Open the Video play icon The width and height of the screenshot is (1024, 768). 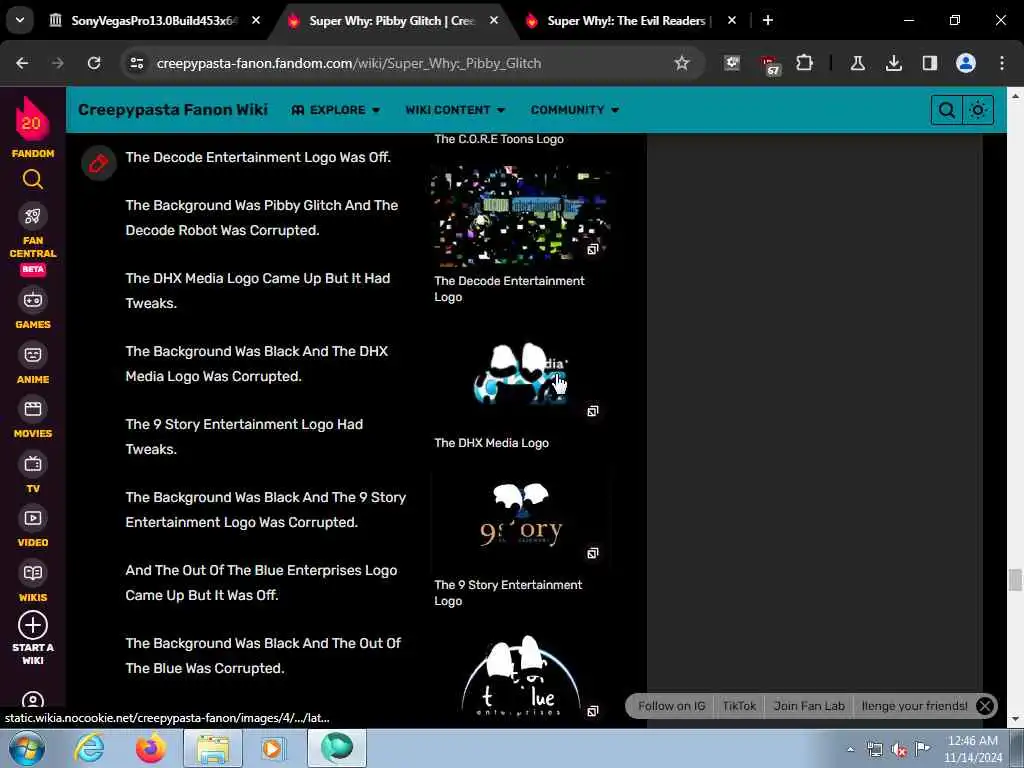33,518
